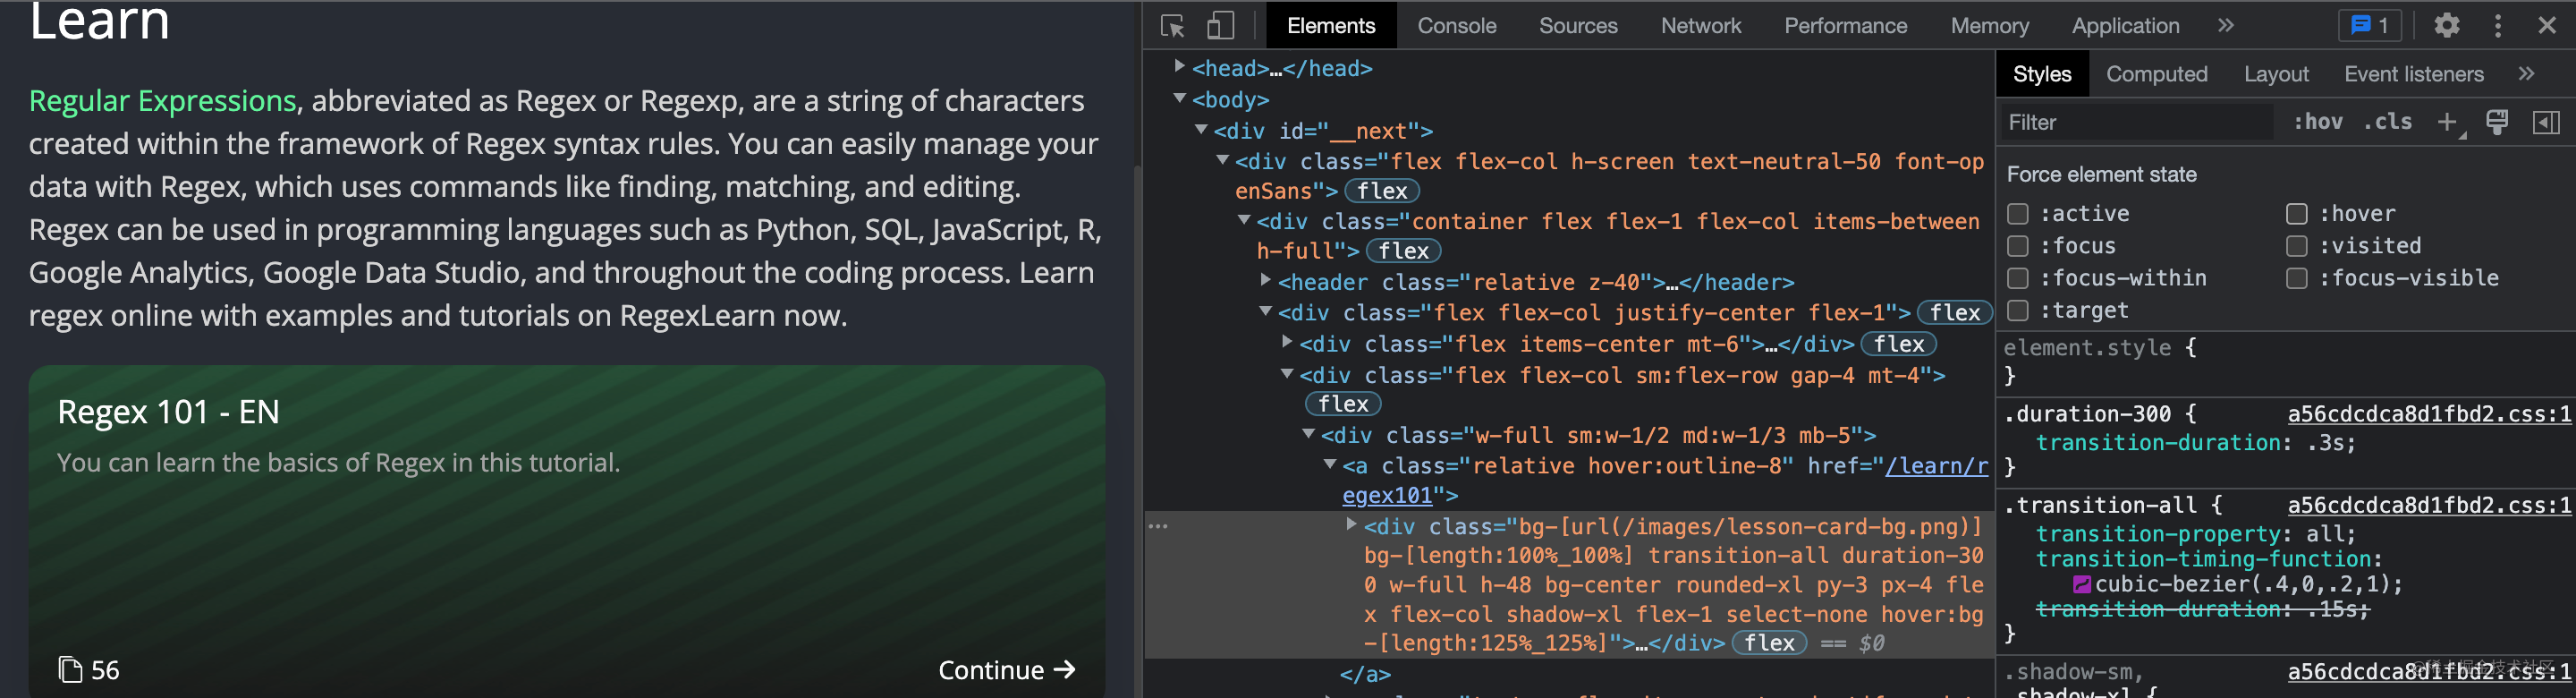Add a new style rule plus icon

click(2447, 122)
